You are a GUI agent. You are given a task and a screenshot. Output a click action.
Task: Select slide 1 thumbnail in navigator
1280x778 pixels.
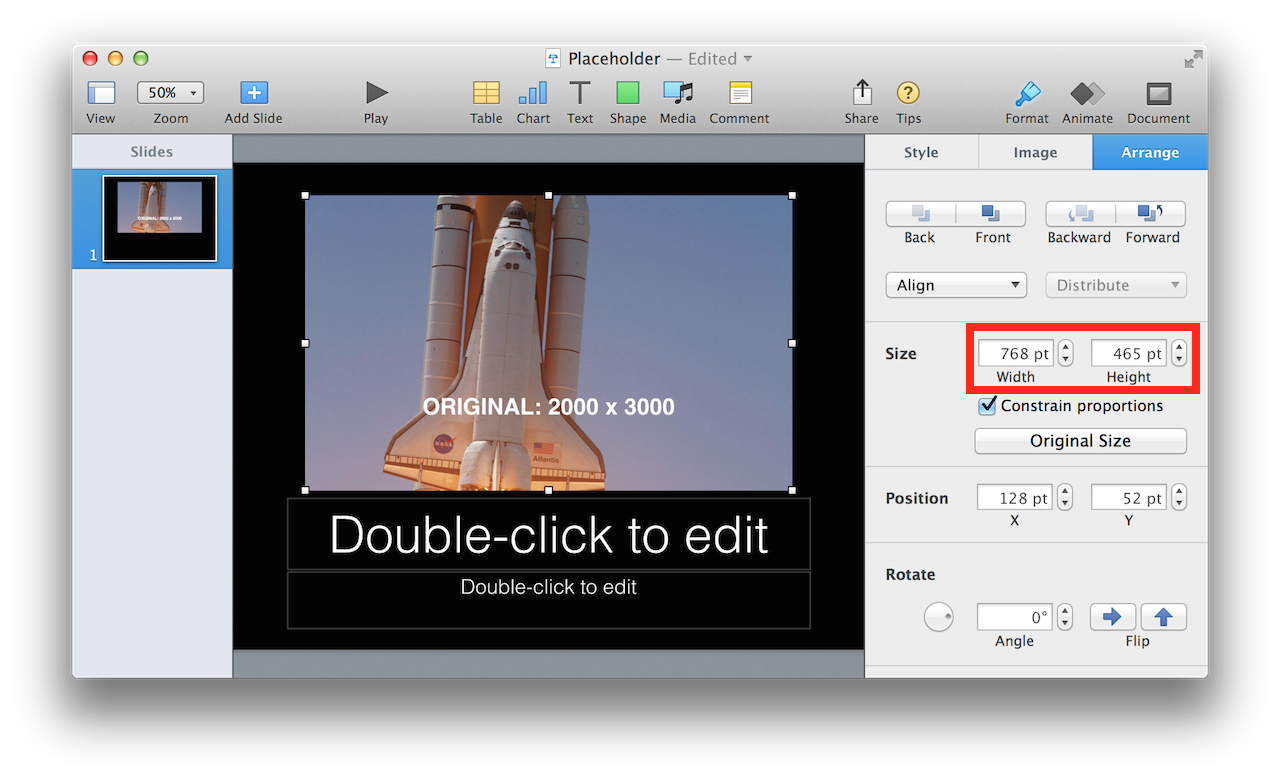pos(160,219)
